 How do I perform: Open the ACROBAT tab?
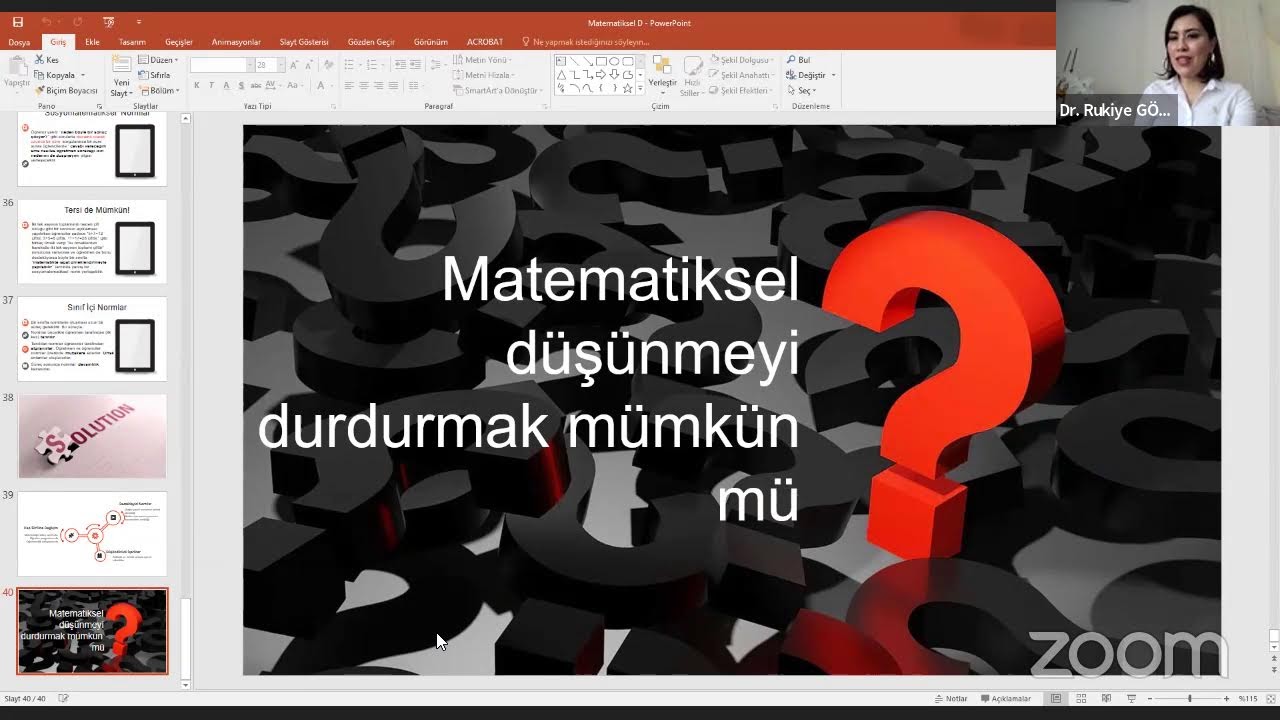[x=485, y=42]
